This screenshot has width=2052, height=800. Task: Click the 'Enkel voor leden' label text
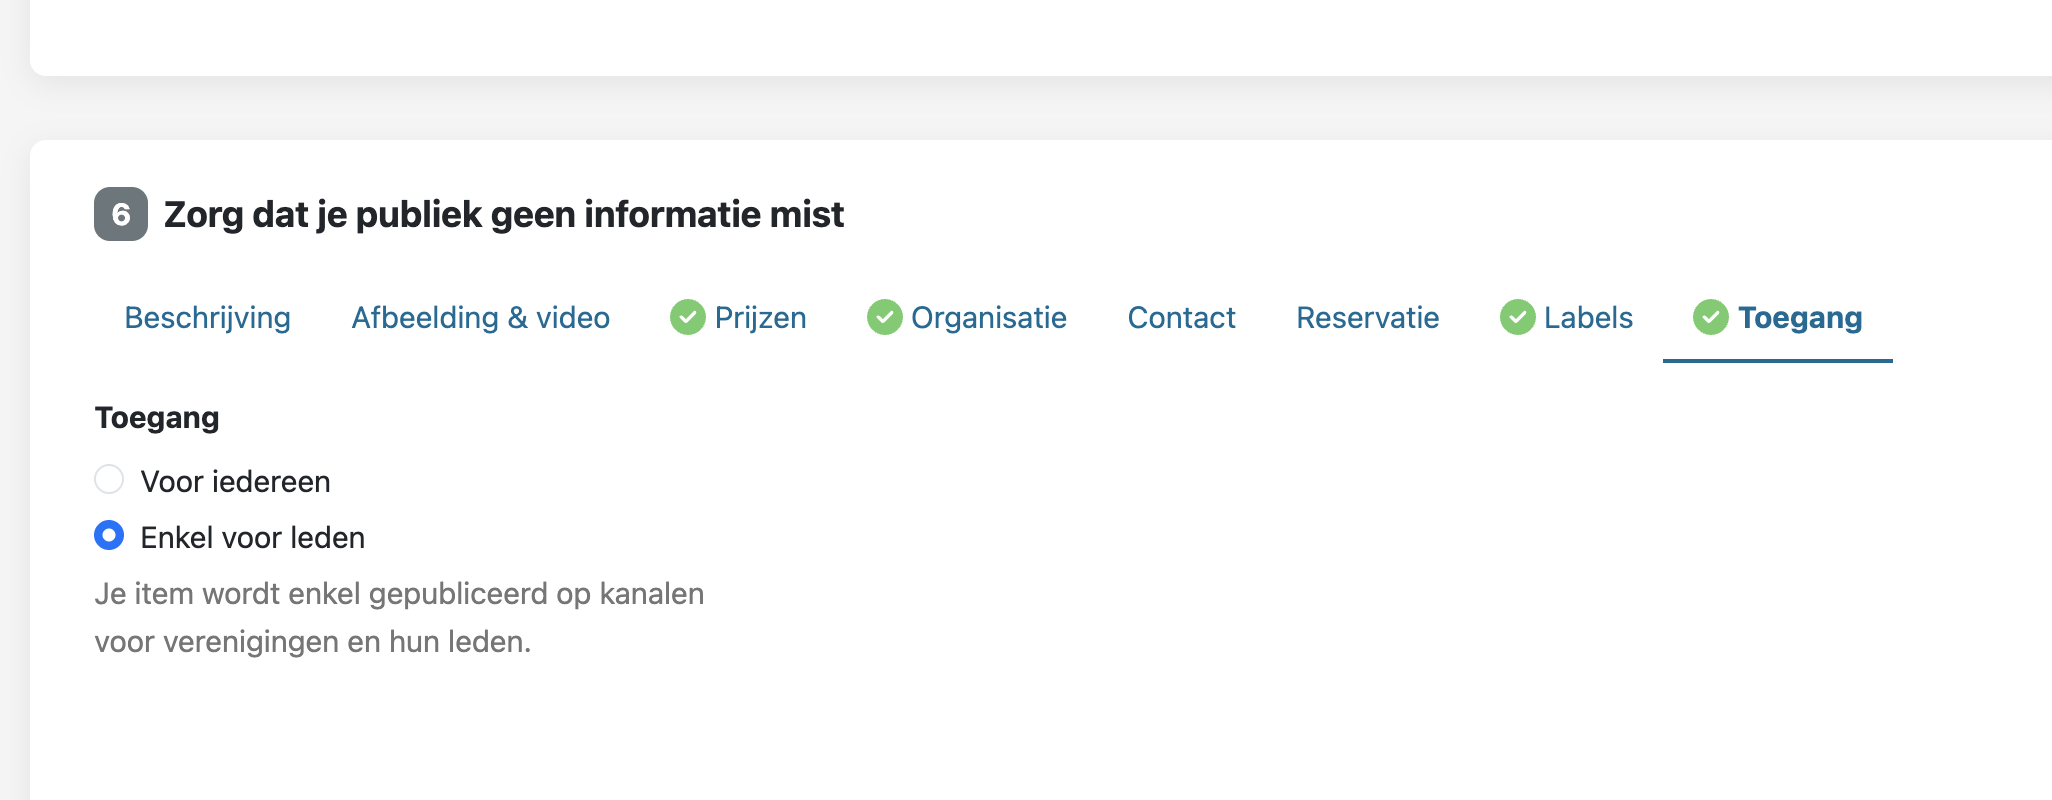[x=253, y=537]
